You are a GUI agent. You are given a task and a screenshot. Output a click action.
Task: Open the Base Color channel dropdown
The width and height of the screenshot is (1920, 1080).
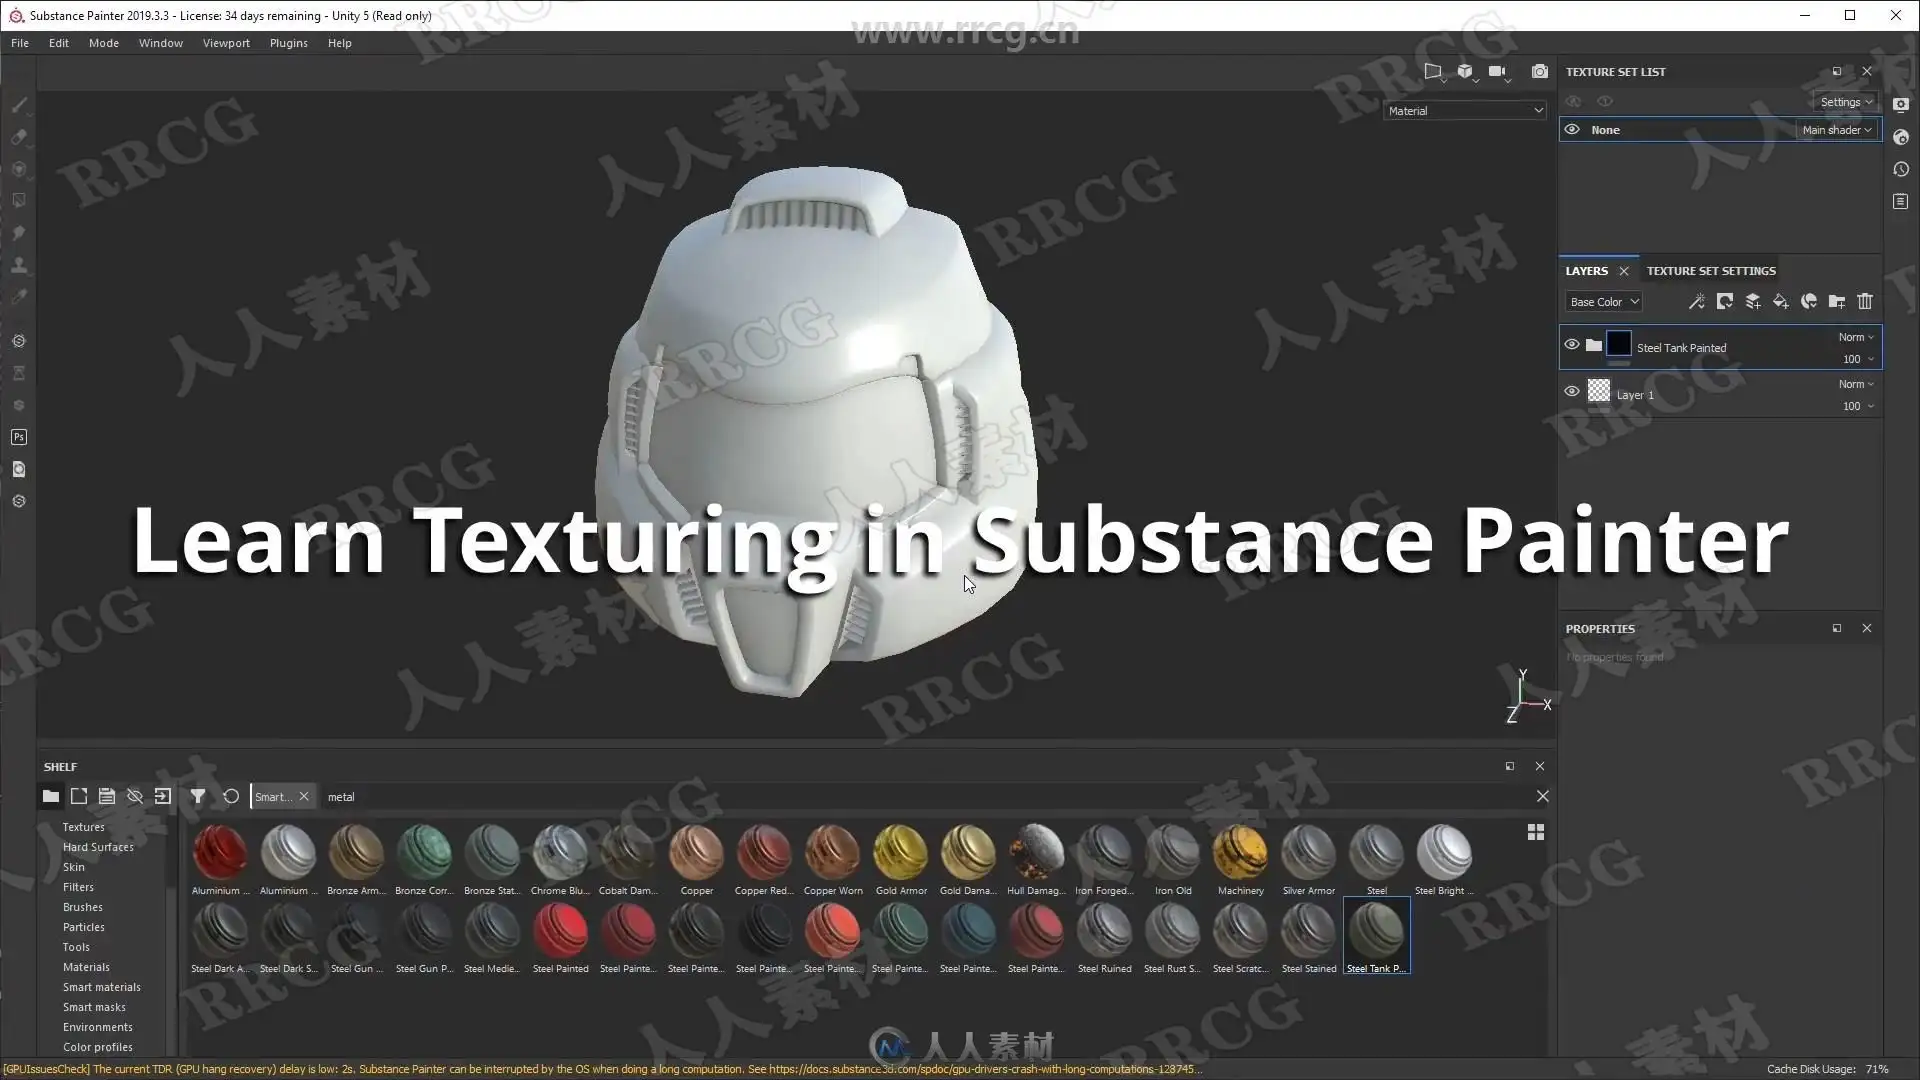pos(1603,302)
